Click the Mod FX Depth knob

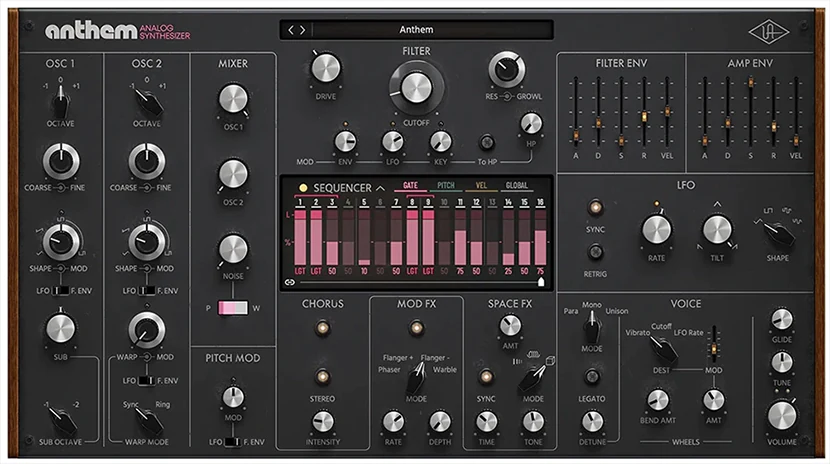pyautogui.click(x=439, y=422)
